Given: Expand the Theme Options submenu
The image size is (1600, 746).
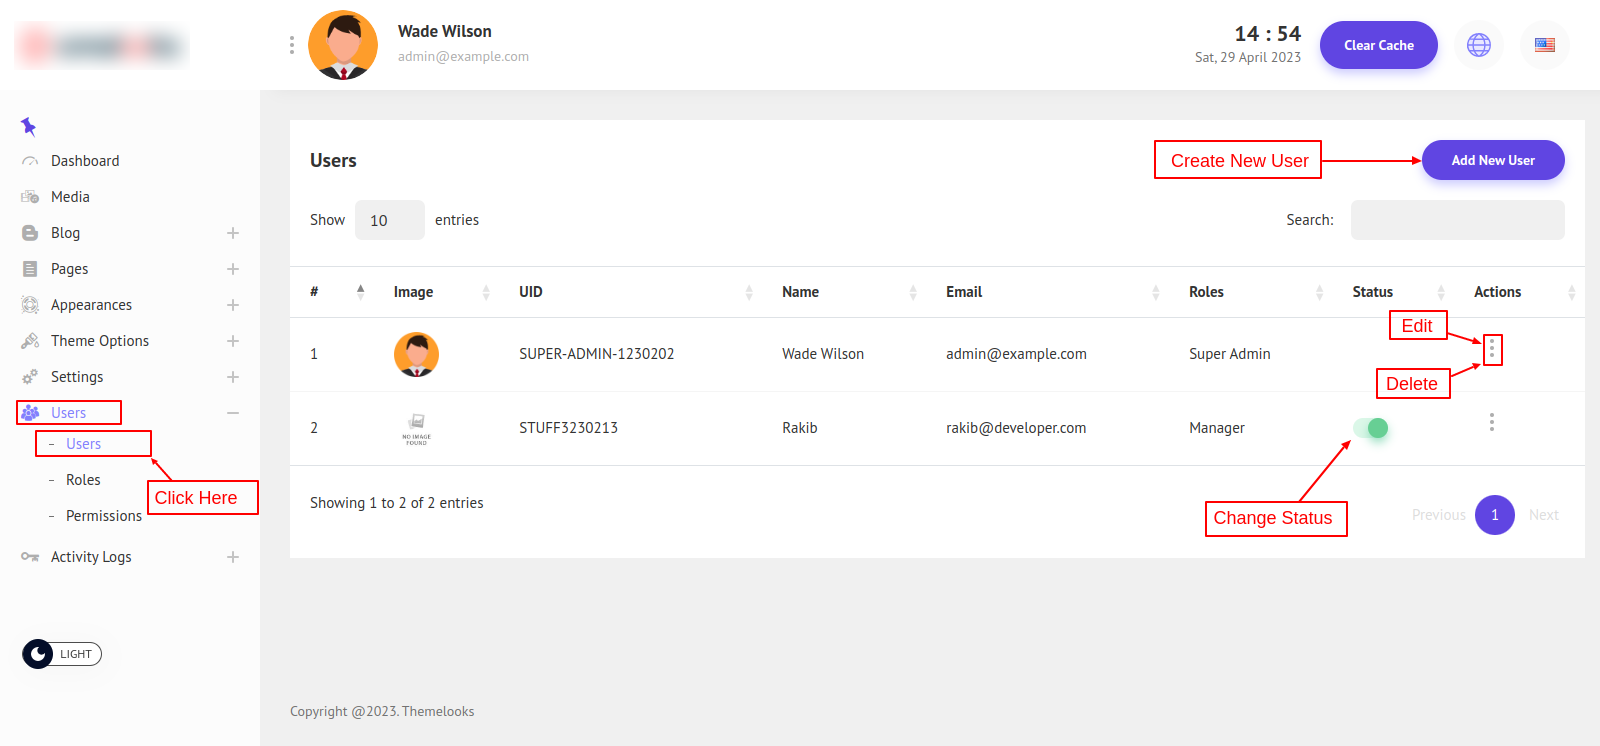Looking at the screenshot, I should 232,341.
